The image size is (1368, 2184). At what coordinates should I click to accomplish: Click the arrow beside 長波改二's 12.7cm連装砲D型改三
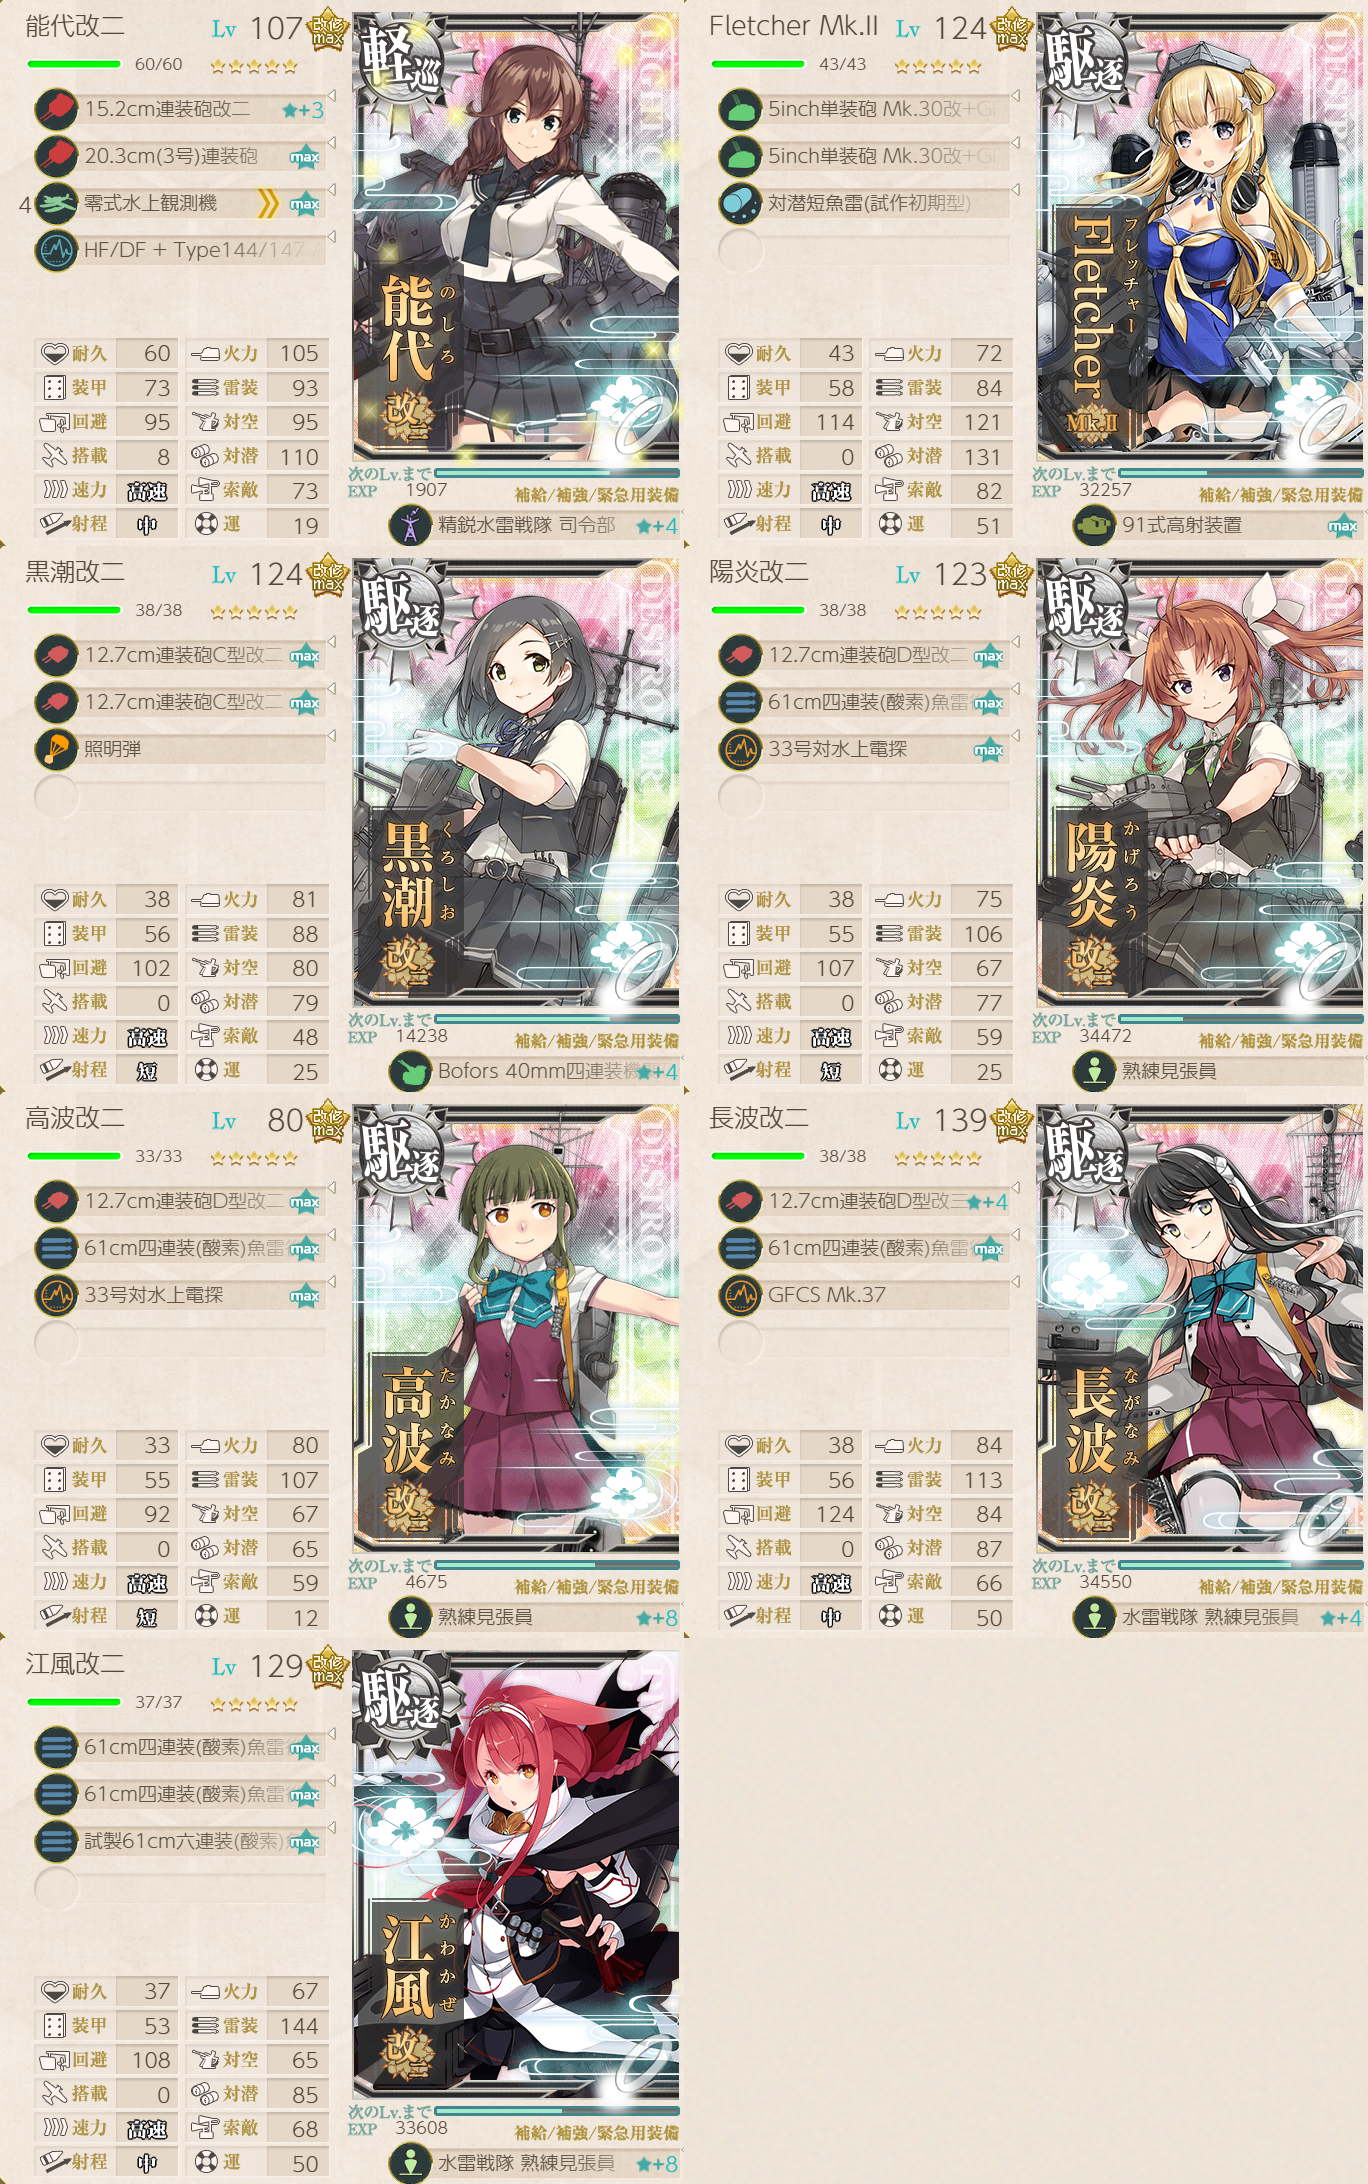(x=1015, y=1188)
